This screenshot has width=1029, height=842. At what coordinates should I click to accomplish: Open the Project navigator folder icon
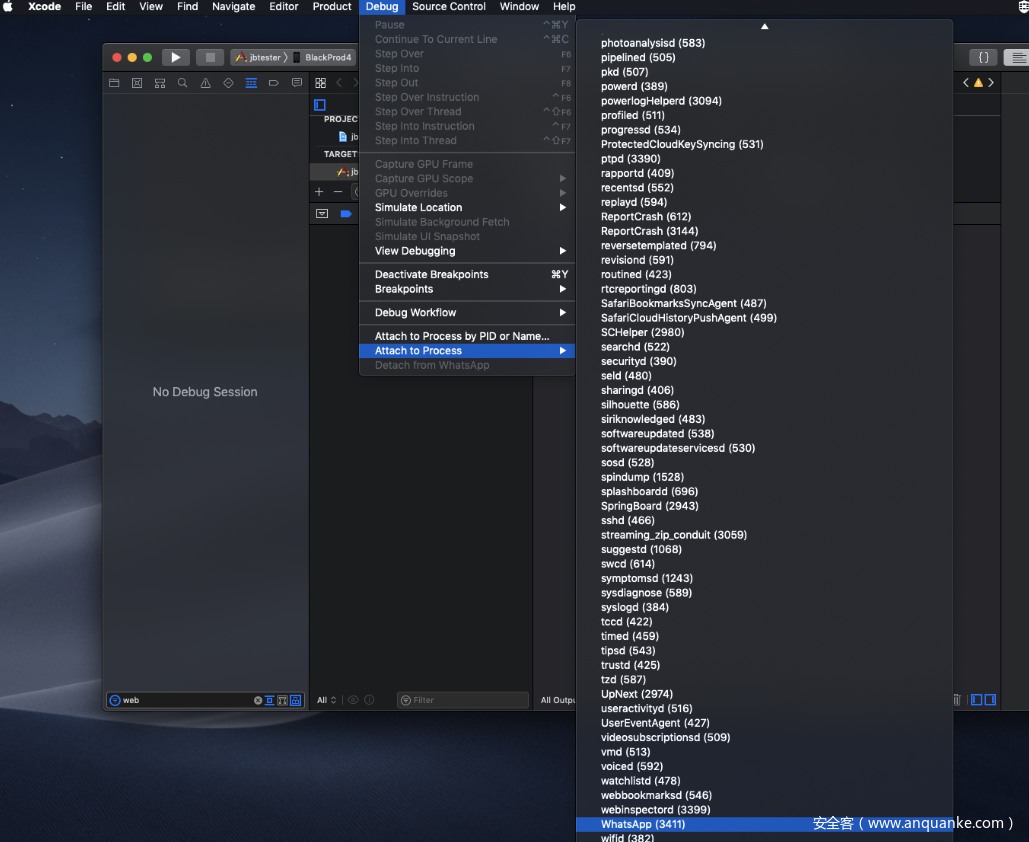(x=114, y=83)
